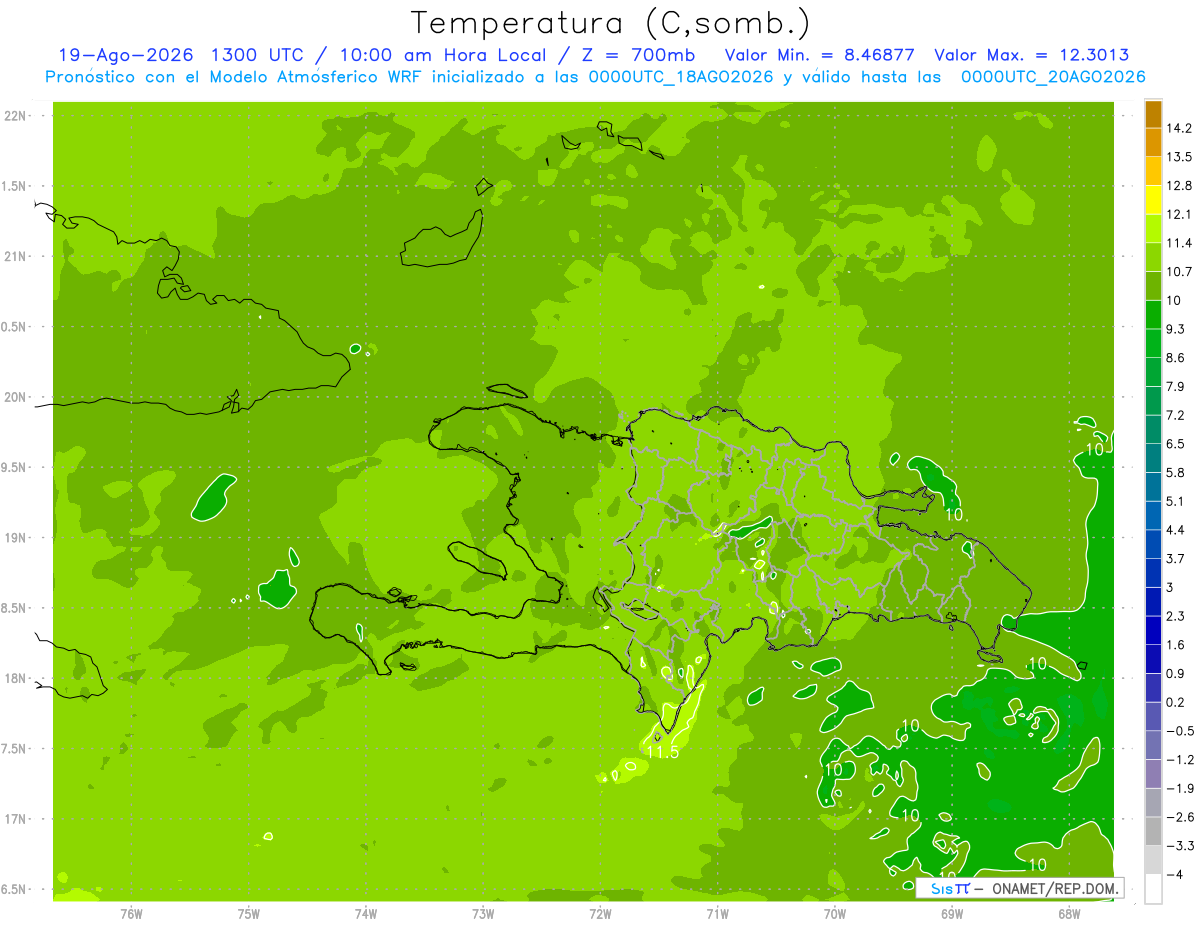Click the "-1.9" colorbar value
The width and height of the screenshot is (1200, 927).
pos(1180,787)
